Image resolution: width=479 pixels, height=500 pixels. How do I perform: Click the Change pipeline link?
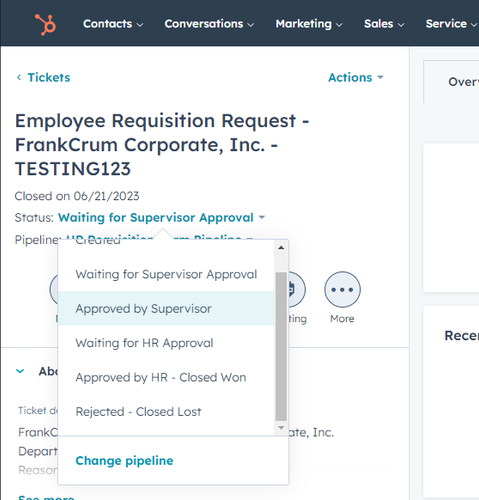[124, 461]
